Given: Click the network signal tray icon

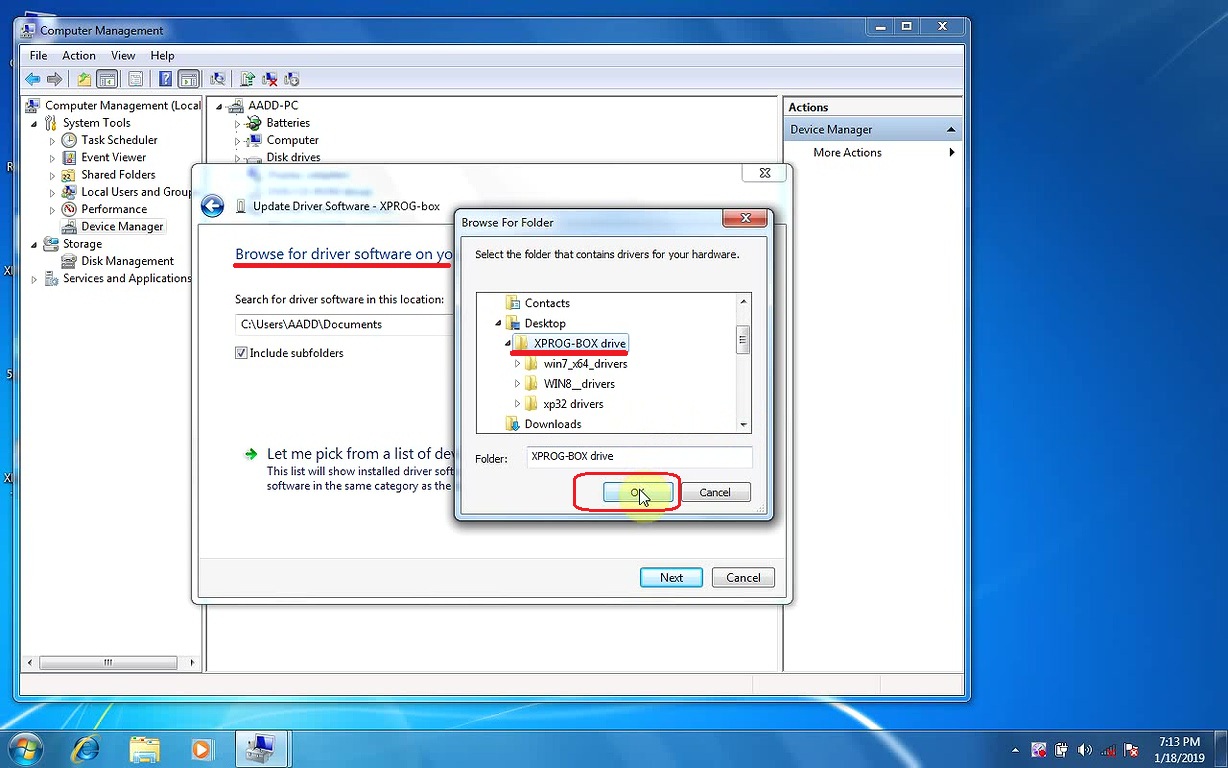Looking at the screenshot, I should 1108,749.
